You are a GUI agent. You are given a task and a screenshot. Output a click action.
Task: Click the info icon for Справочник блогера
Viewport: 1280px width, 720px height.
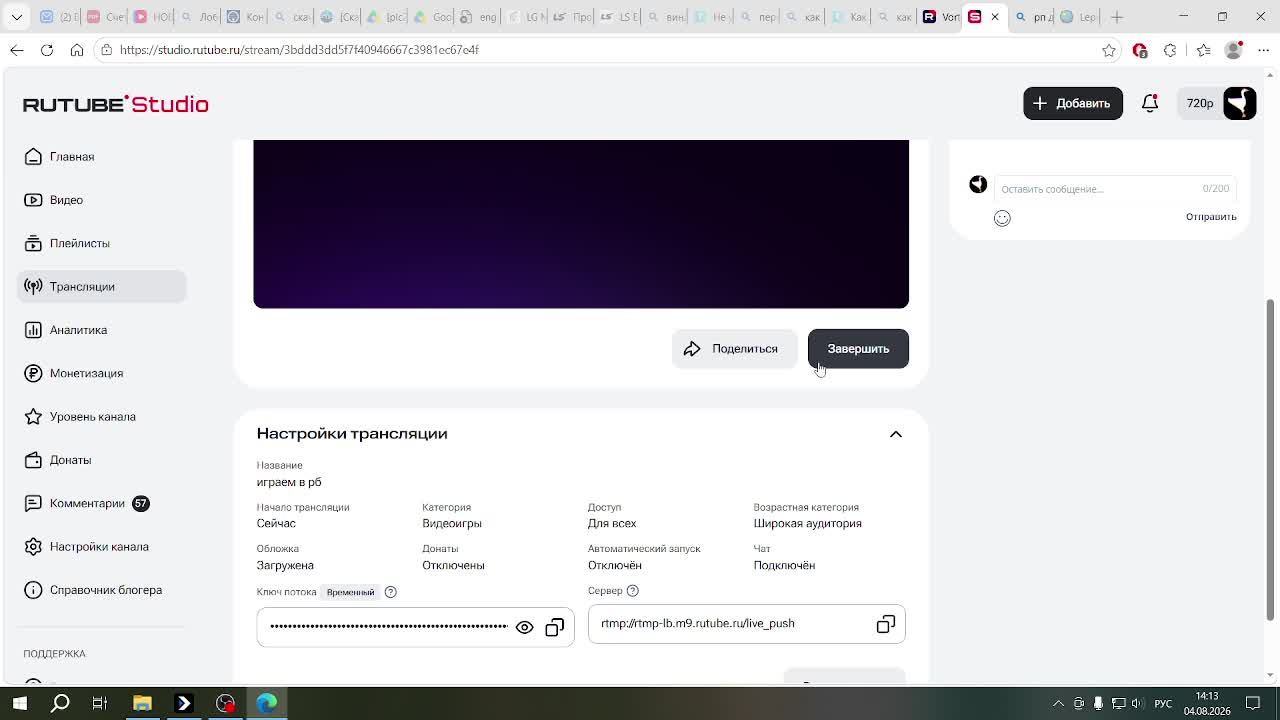pos(33,590)
